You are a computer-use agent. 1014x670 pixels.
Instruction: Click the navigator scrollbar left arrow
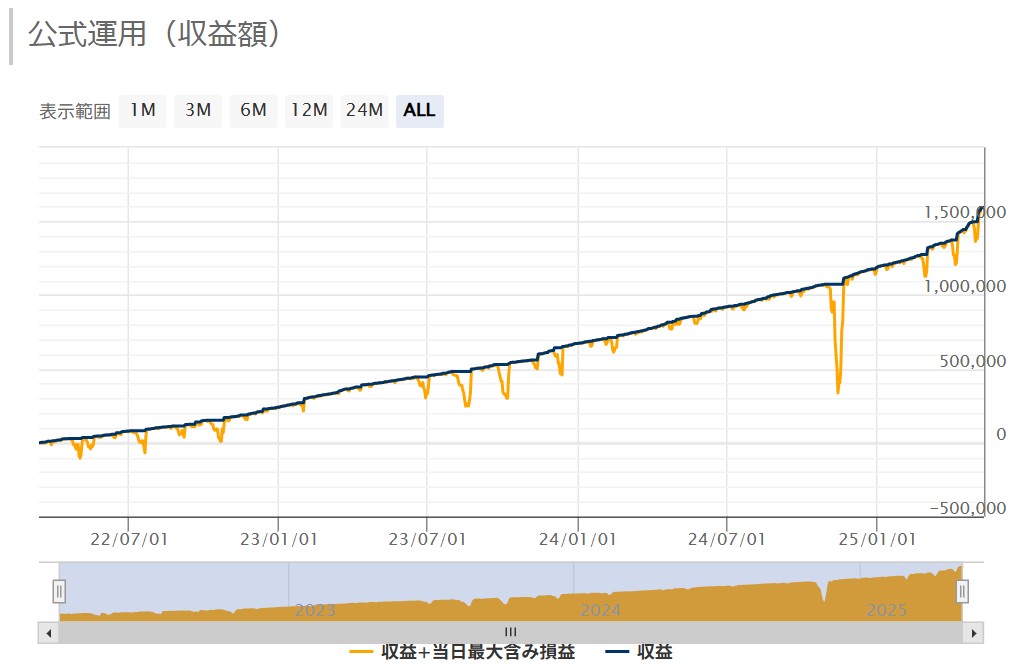[49, 633]
